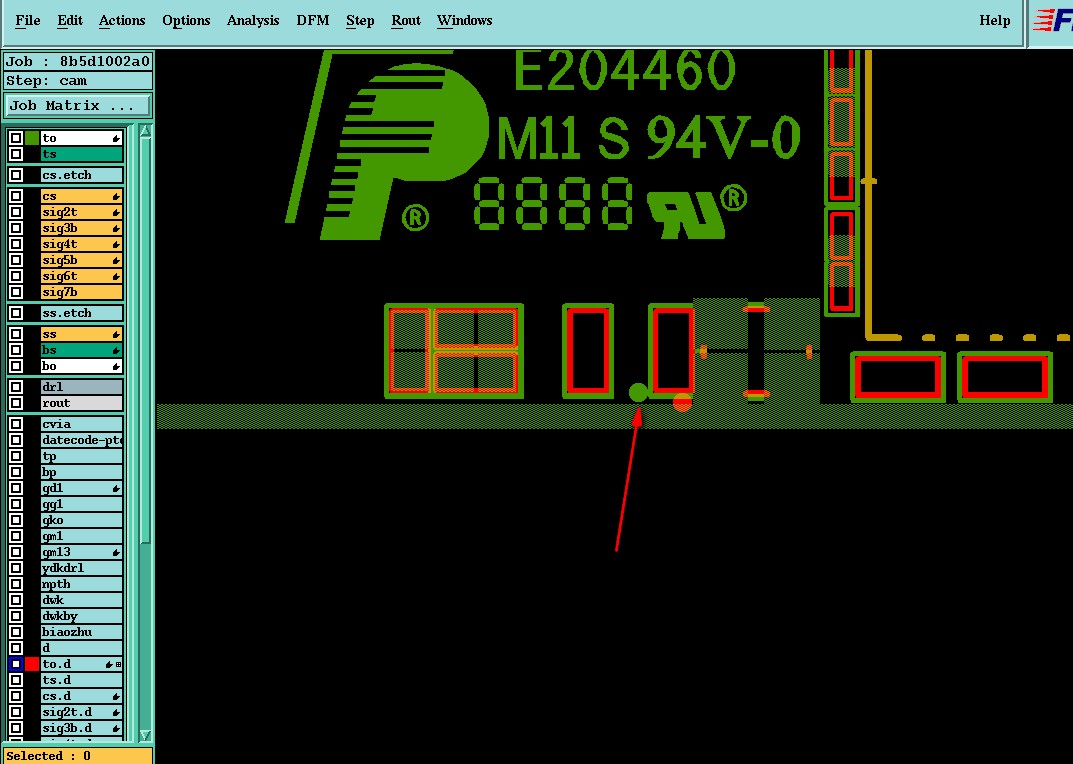Tick the checkbox for the to layer
The image size is (1073, 764).
[x=16, y=138]
